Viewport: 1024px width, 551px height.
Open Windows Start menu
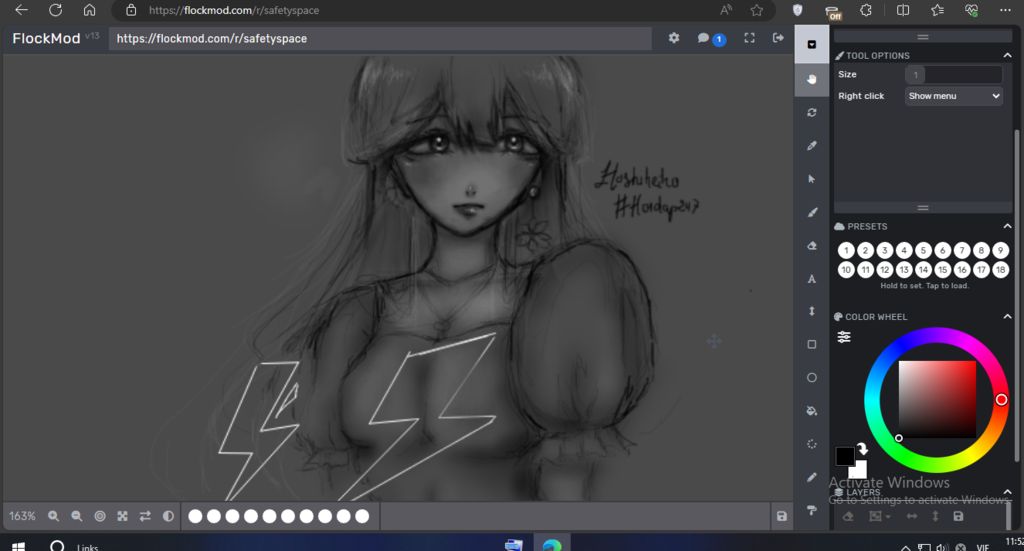pyautogui.click(x=18, y=546)
